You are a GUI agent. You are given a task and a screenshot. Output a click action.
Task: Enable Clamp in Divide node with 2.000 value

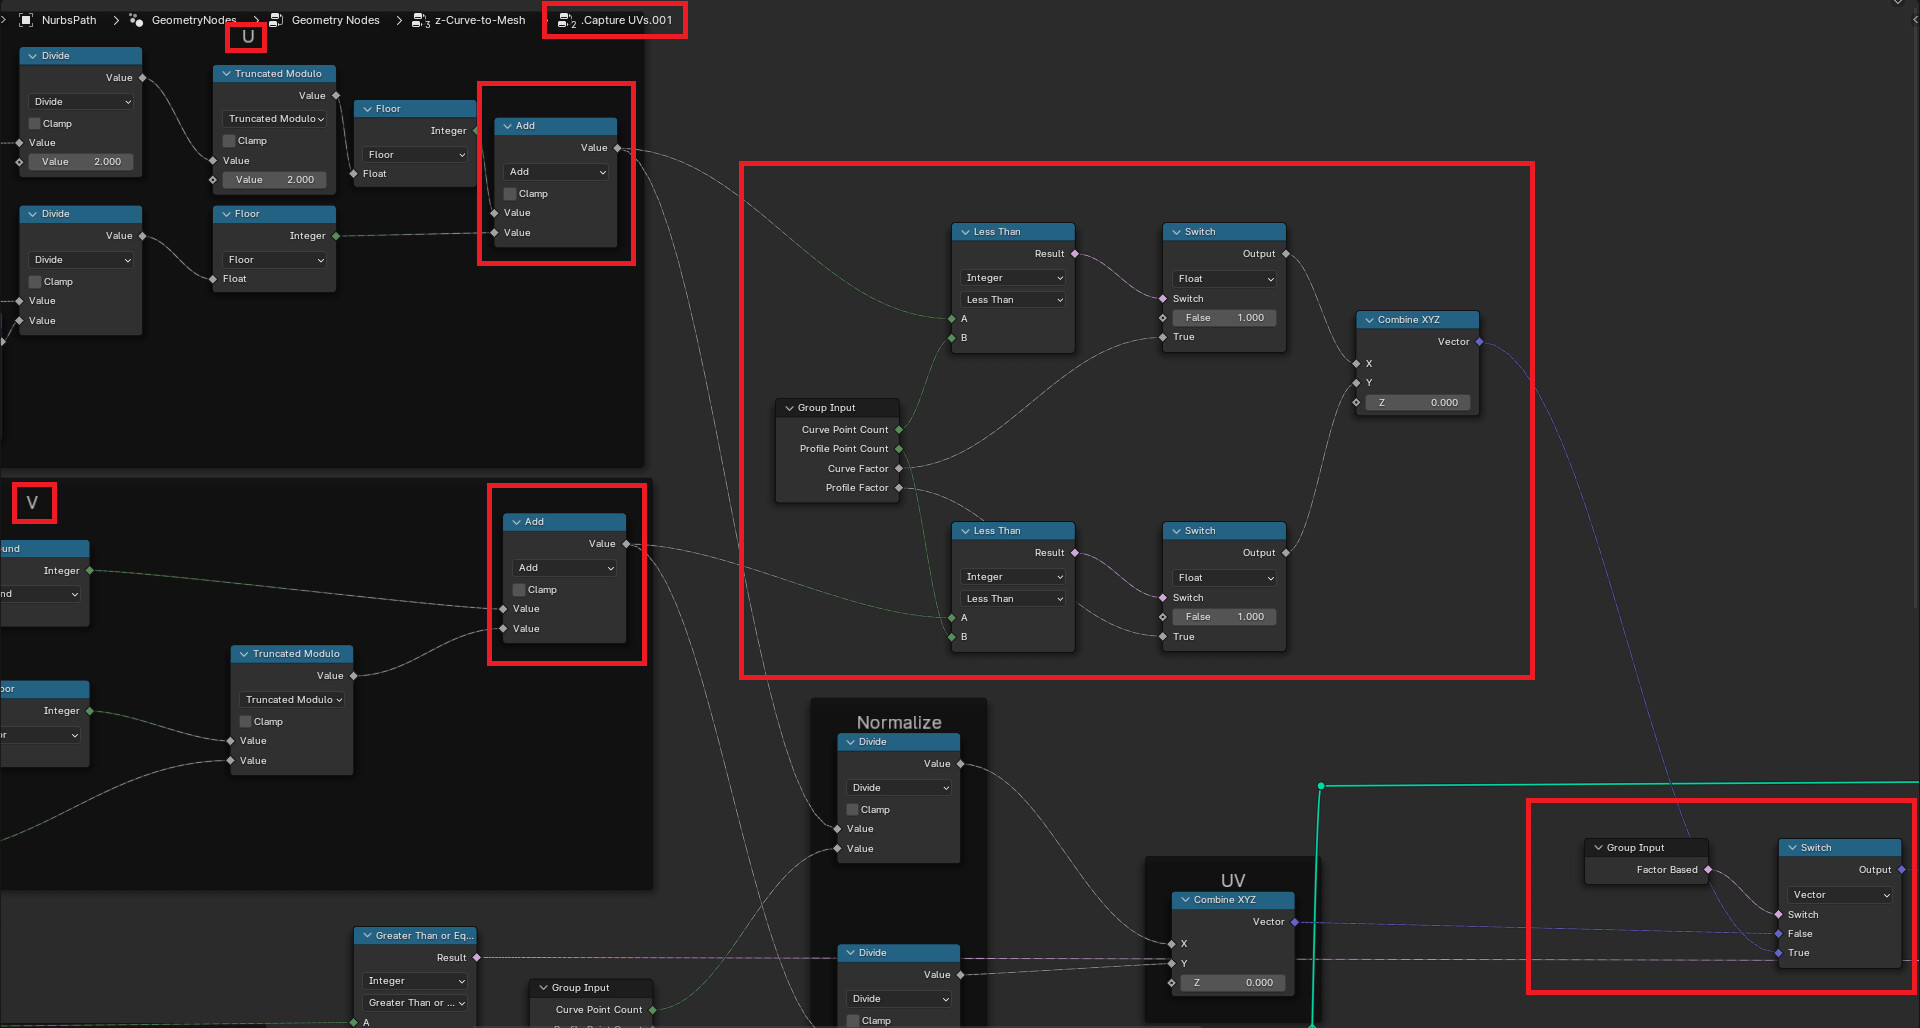(x=35, y=124)
